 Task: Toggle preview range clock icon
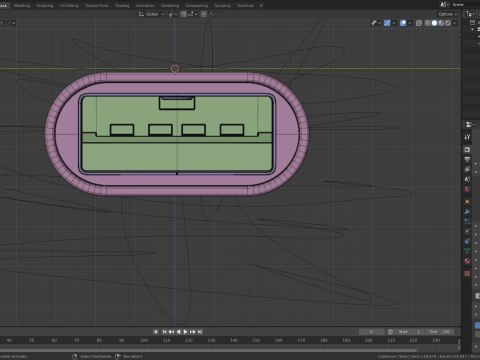(x=390, y=332)
